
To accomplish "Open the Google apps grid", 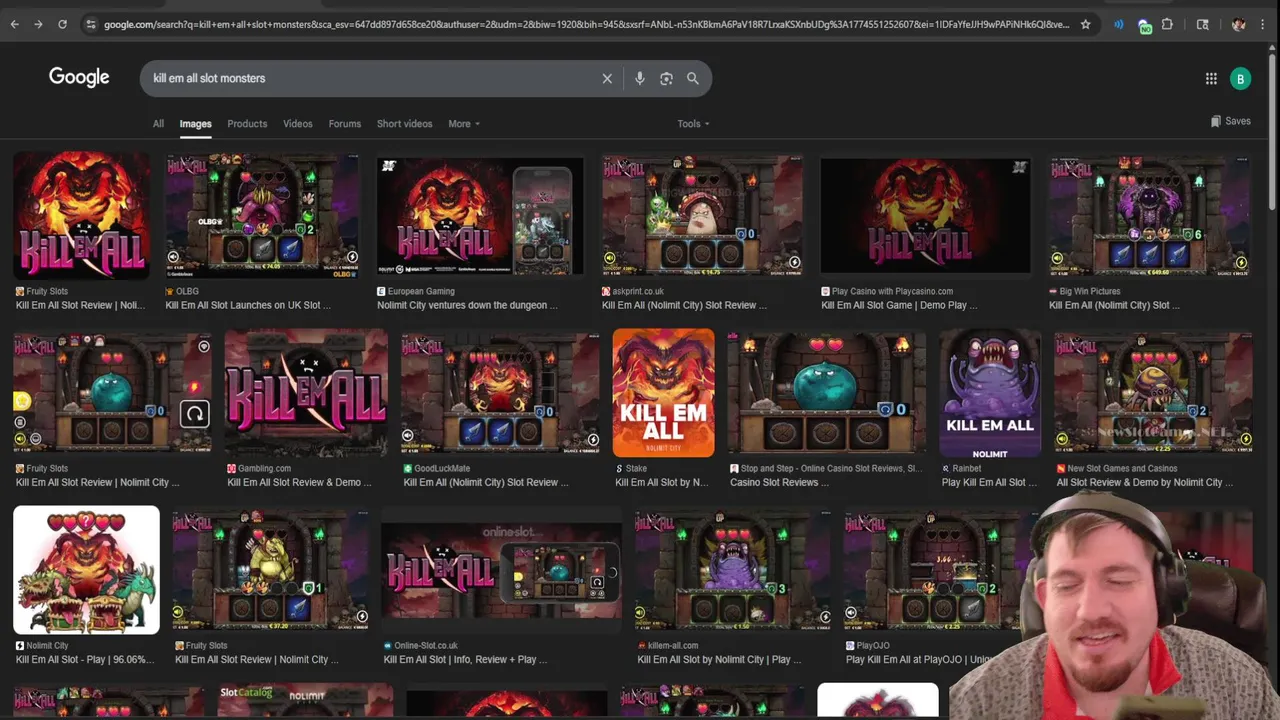I will coord(1211,78).
